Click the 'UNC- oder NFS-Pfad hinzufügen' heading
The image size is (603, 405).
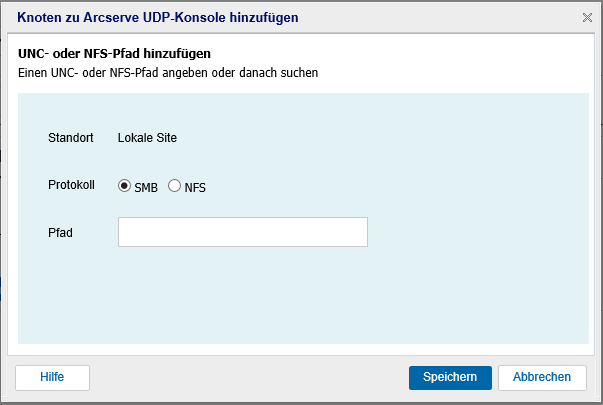[x=114, y=53]
